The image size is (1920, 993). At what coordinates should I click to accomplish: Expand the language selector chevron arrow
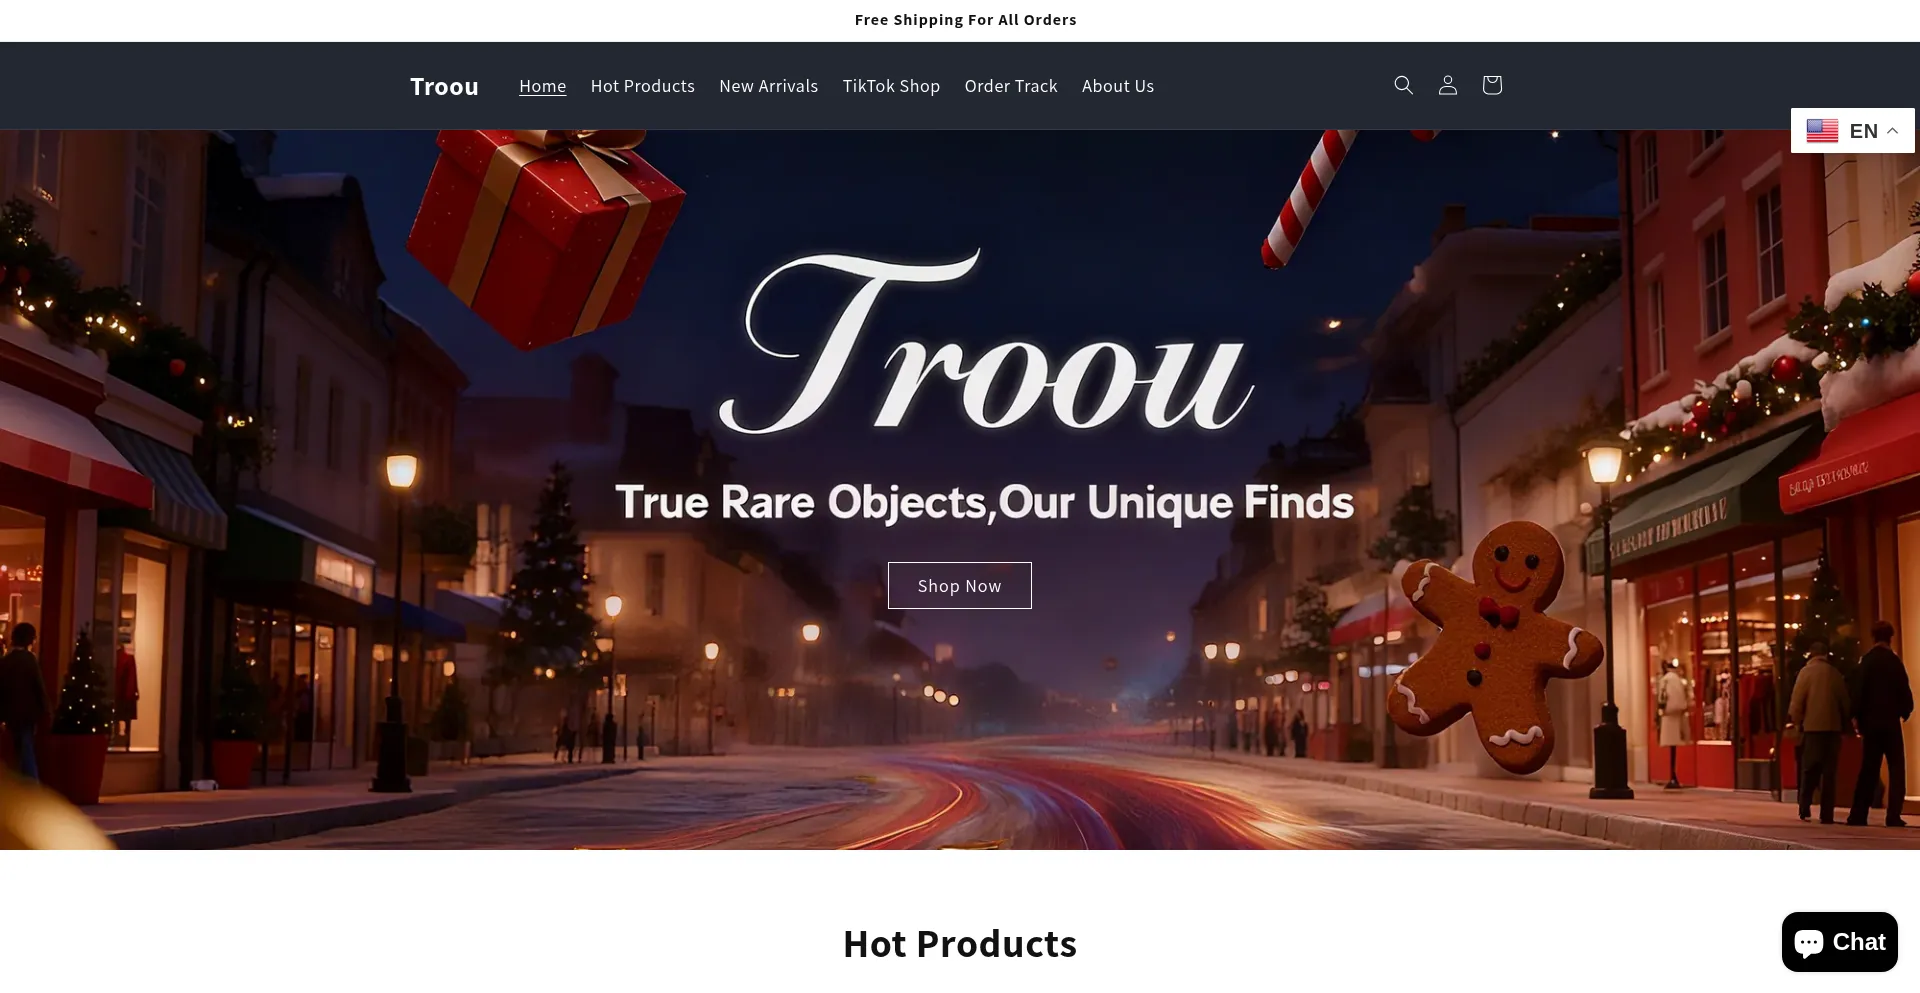pos(1893,131)
